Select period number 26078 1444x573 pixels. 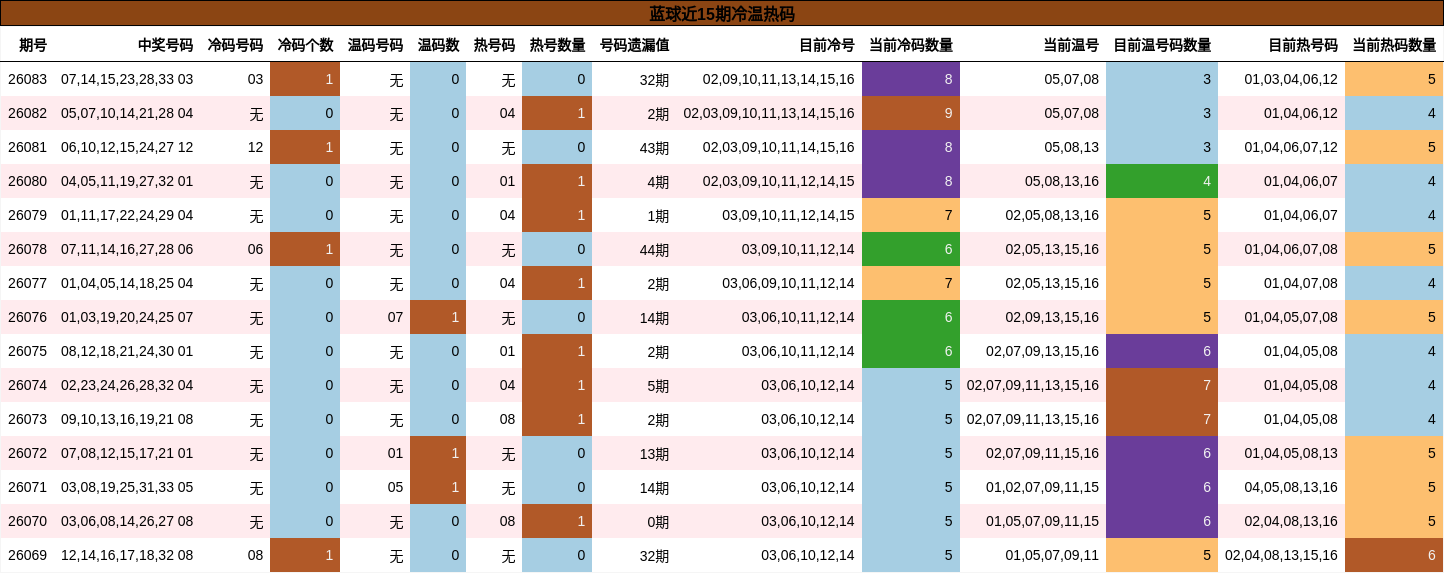point(27,249)
